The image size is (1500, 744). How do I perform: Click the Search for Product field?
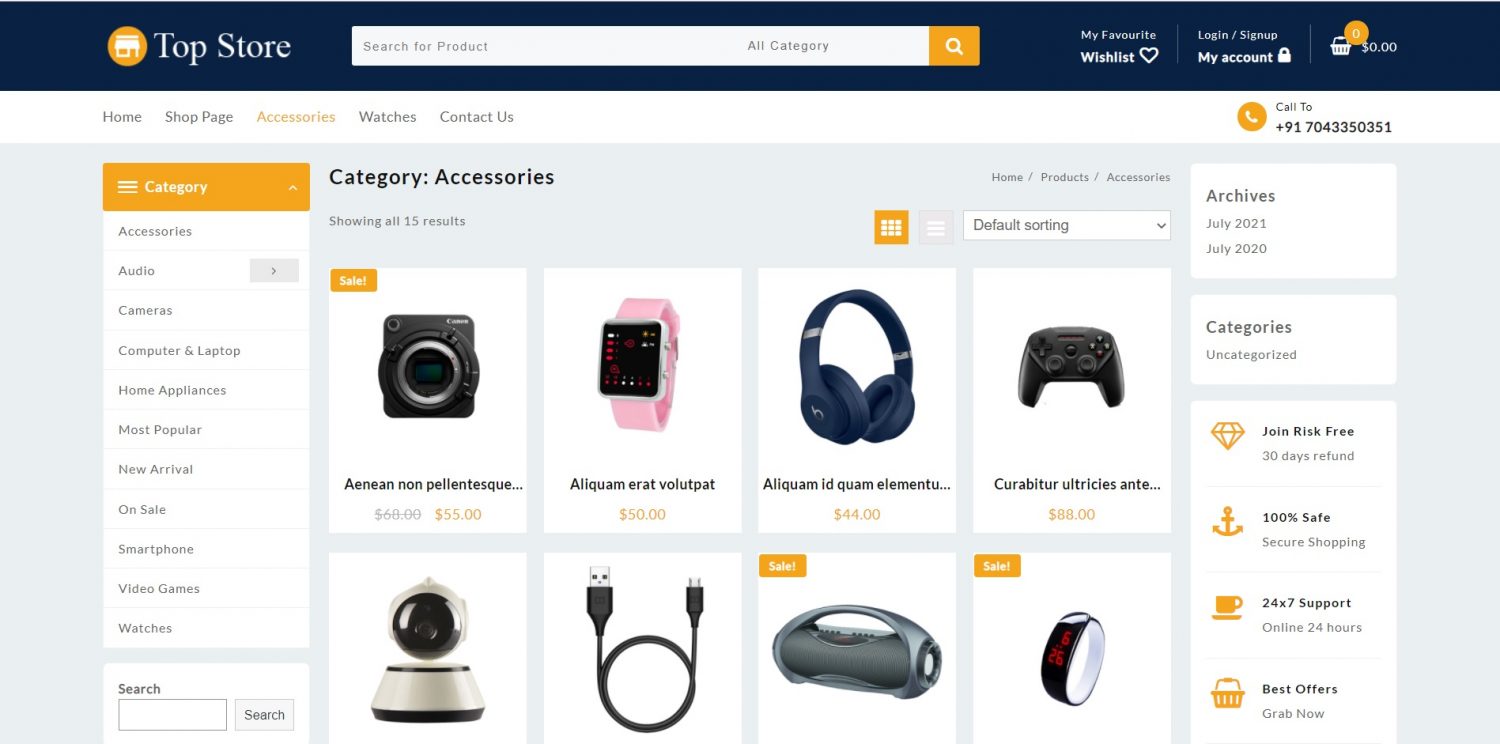pos(544,46)
